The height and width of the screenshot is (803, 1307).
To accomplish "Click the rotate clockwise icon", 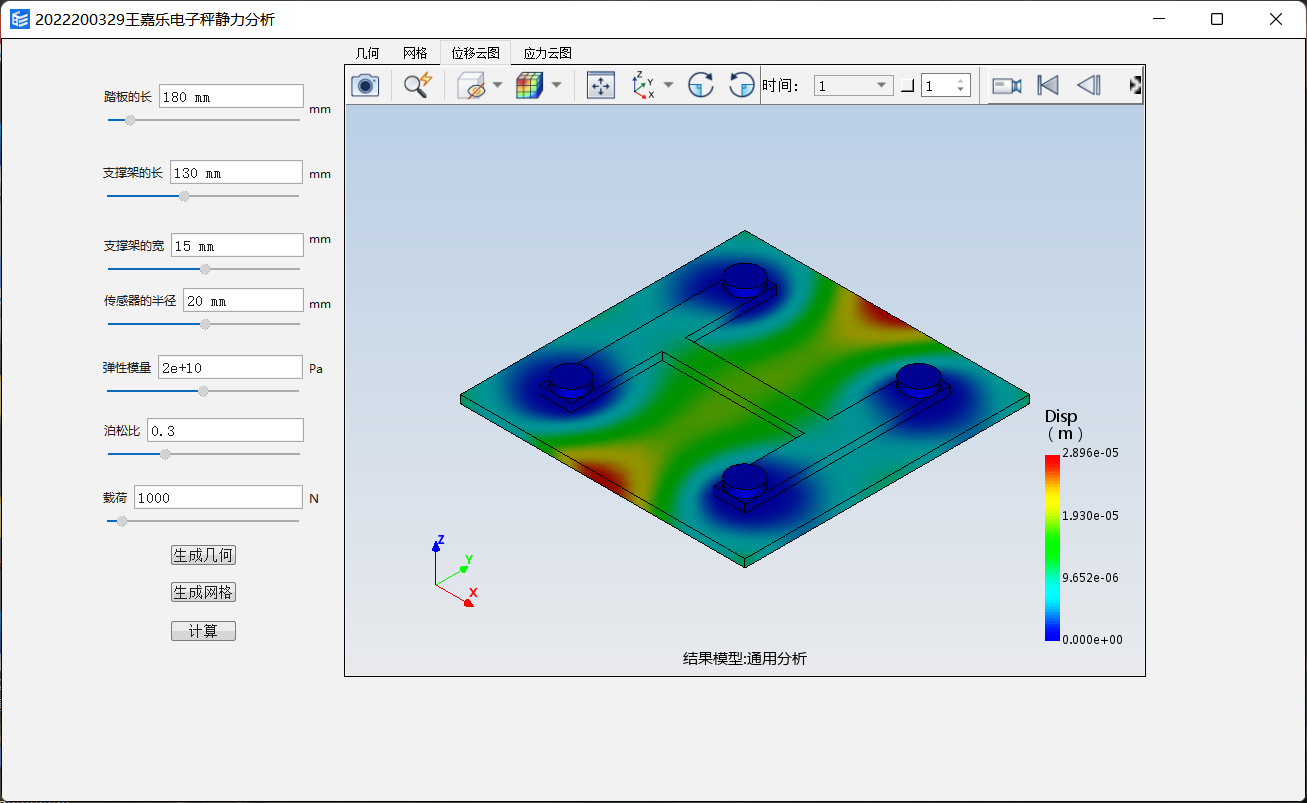I will pos(701,86).
